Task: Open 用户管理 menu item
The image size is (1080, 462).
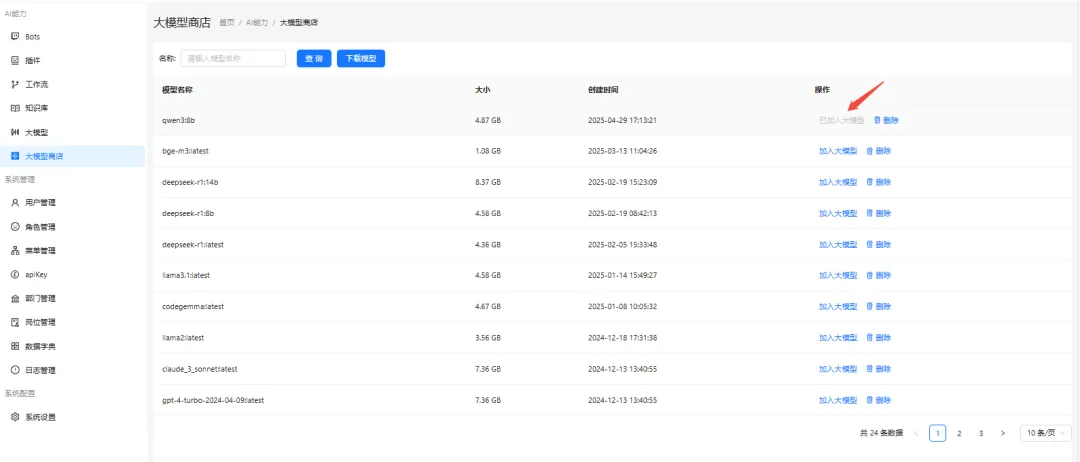Action: tap(40, 202)
